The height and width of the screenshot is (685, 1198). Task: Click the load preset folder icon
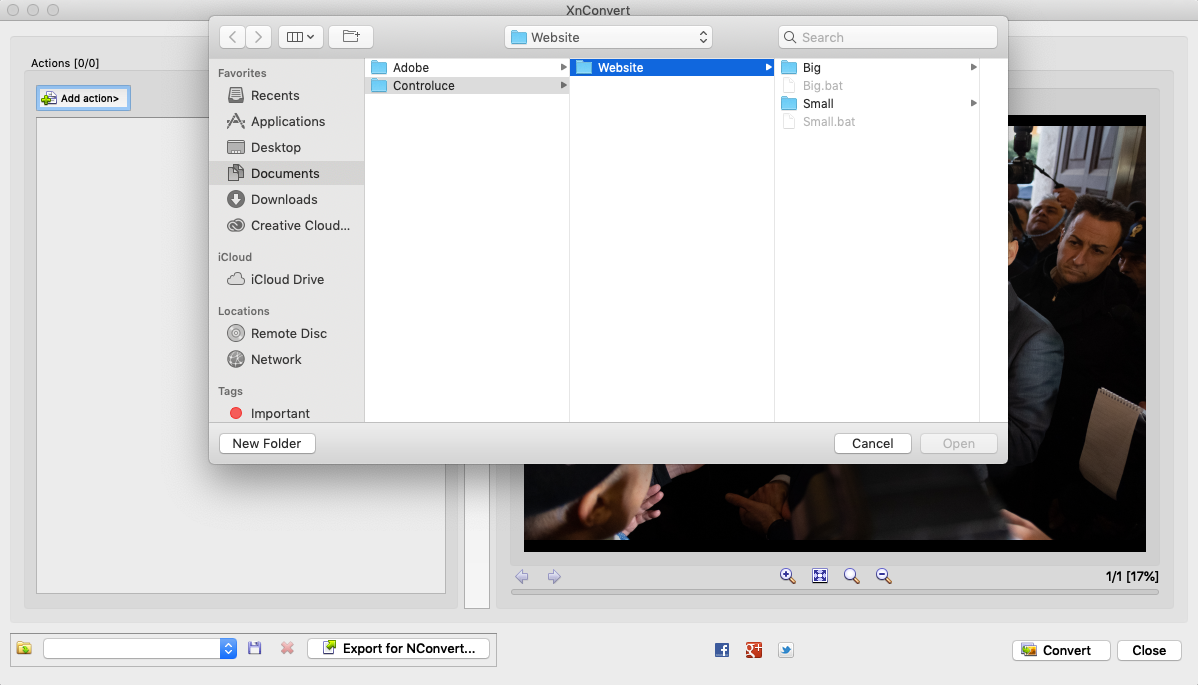pos(24,648)
